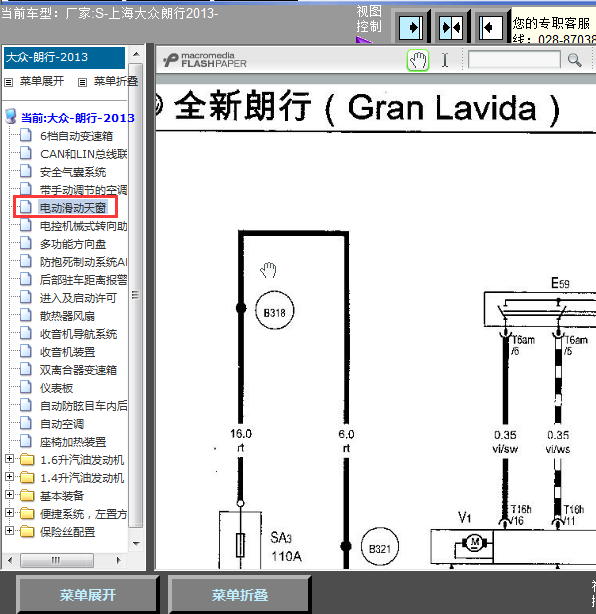
Task: Select the FlashPaper hand pan tool
Action: (x=418, y=61)
